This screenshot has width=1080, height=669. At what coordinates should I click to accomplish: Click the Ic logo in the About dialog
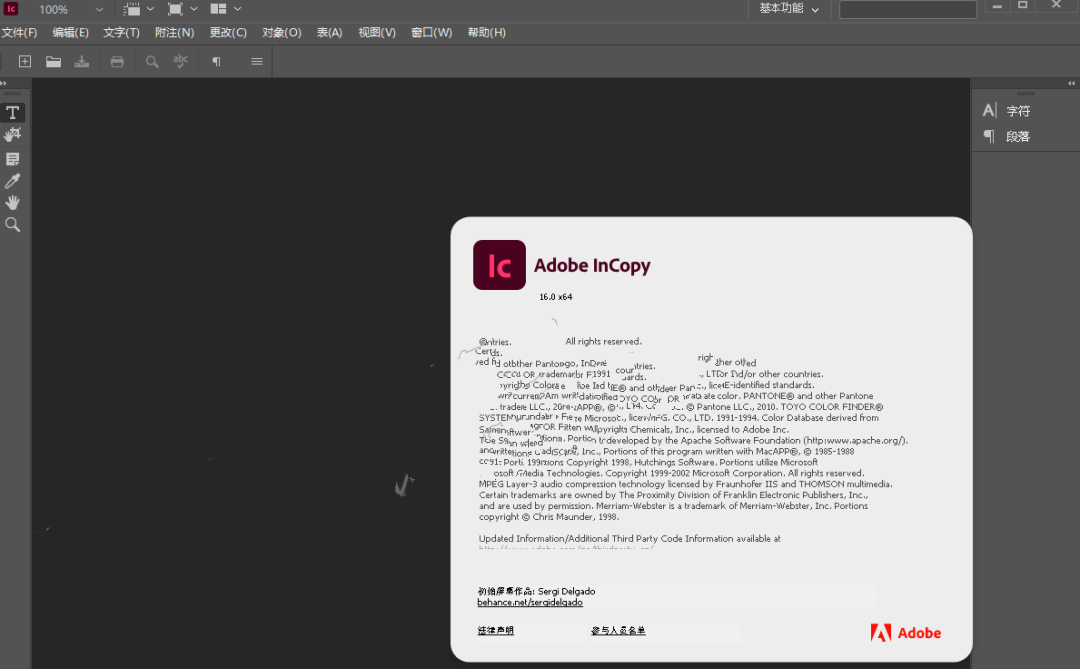499,265
